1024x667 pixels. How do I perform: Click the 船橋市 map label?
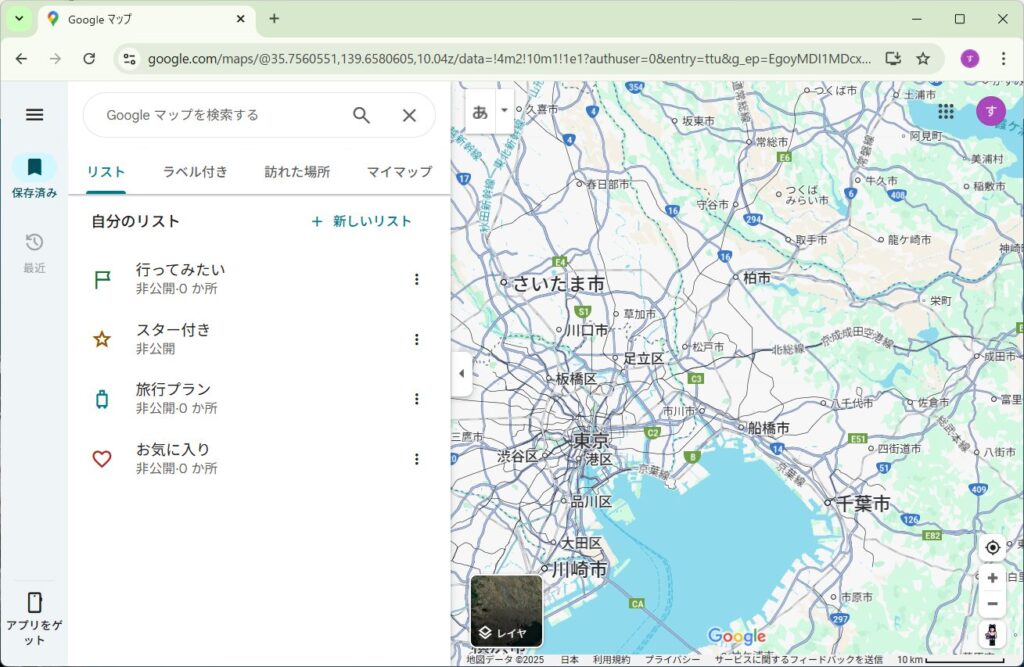click(x=769, y=428)
